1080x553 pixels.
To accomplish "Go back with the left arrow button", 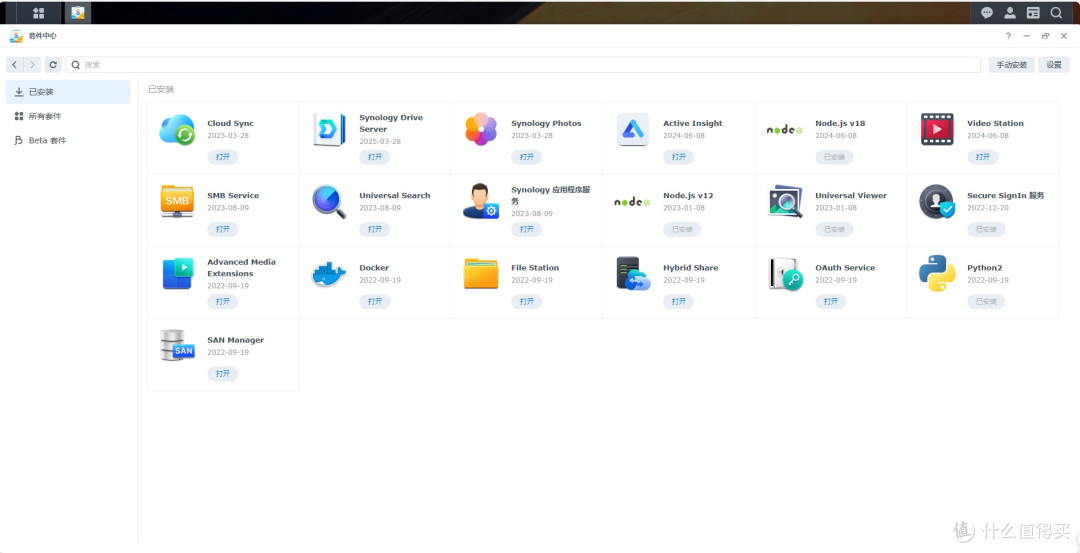I will coord(14,65).
